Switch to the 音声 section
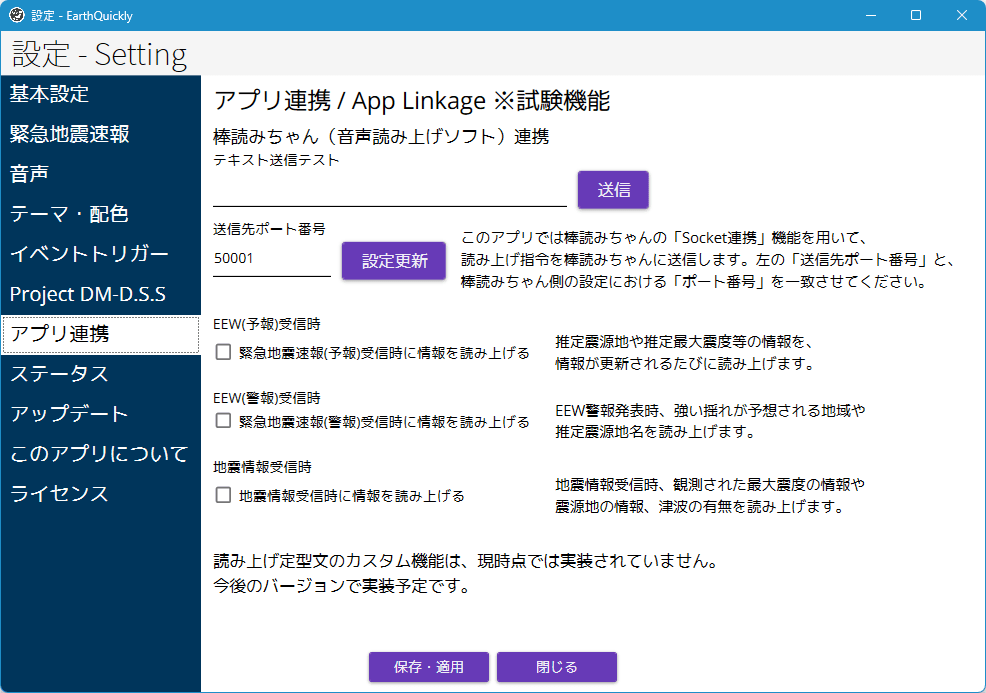Screen dimensions: 986x693 (x=101, y=174)
